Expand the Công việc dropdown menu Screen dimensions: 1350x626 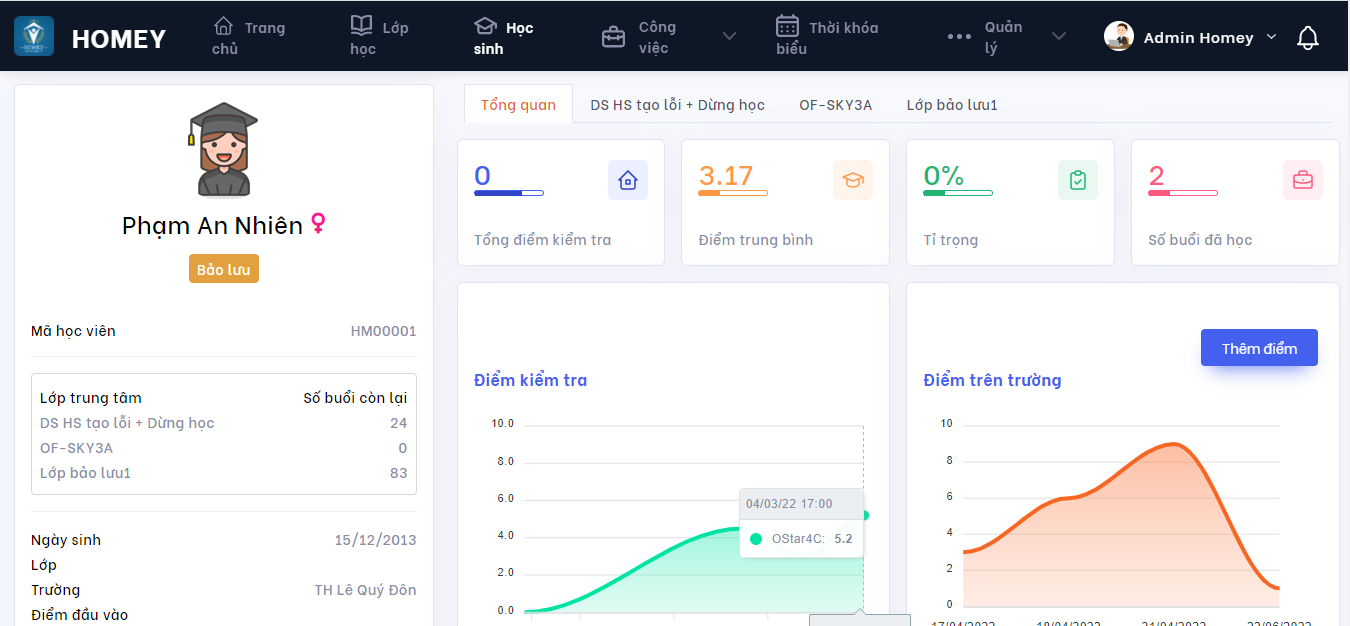729,37
